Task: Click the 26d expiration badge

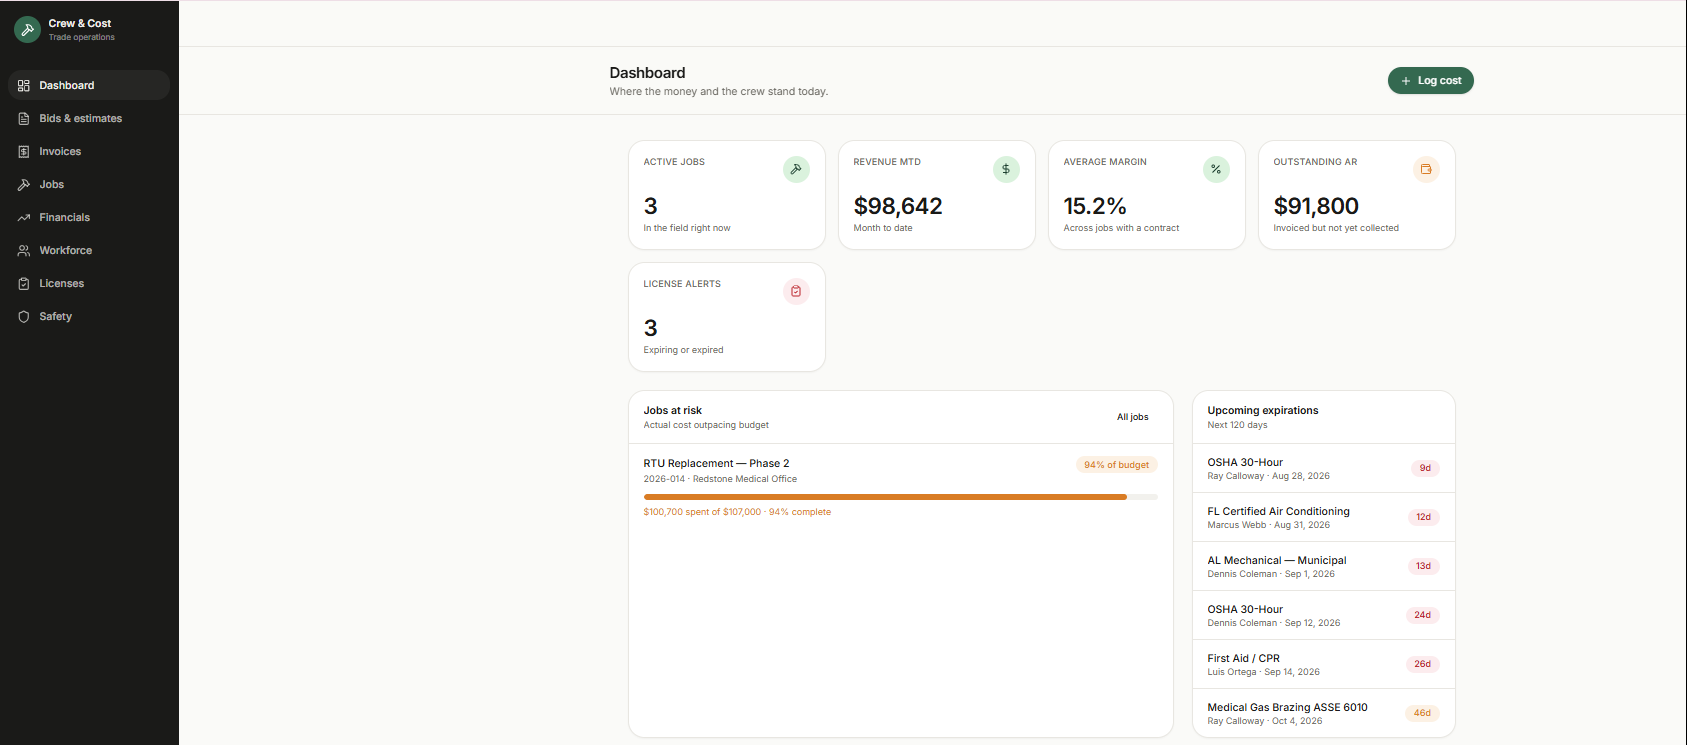Action: [1422, 664]
